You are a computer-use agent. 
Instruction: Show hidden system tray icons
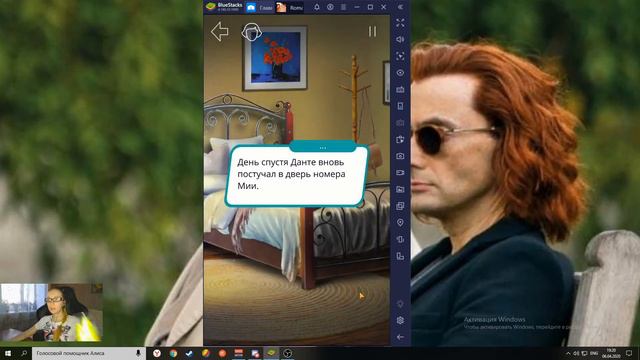(x=568, y=353)
